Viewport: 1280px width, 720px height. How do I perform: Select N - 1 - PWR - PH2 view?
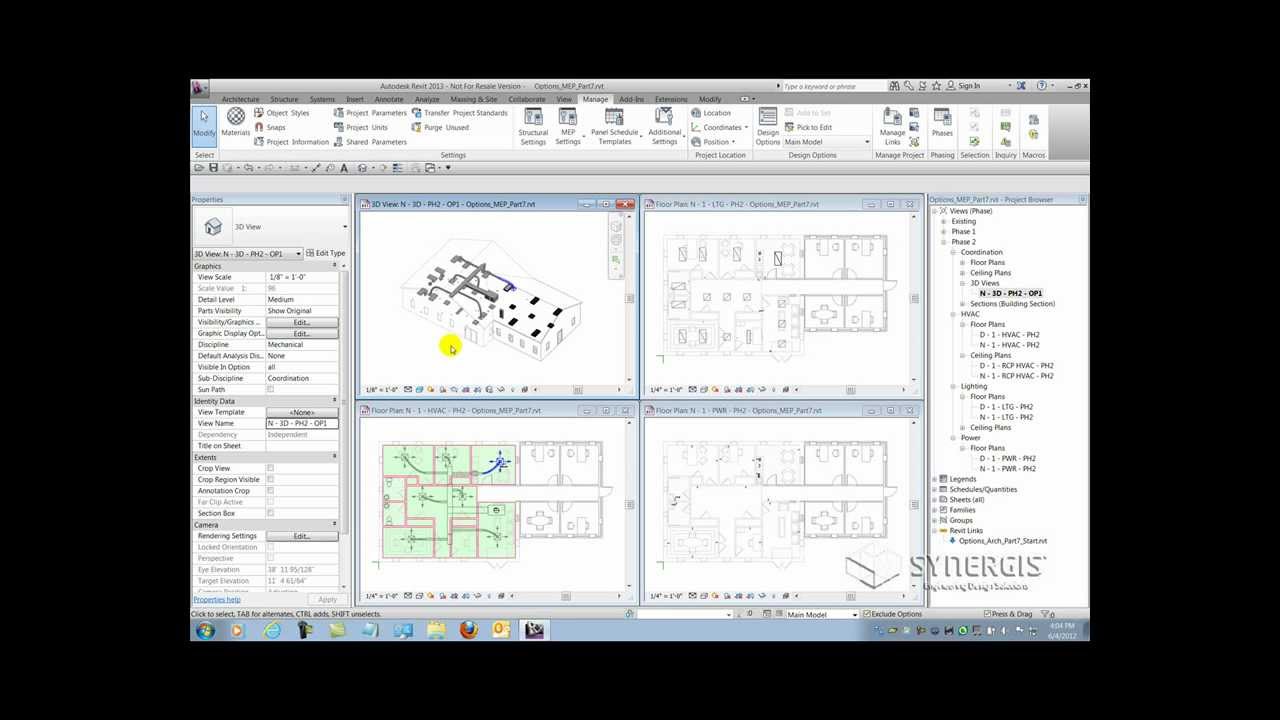pyautogui.click(x=1007, y=469)
